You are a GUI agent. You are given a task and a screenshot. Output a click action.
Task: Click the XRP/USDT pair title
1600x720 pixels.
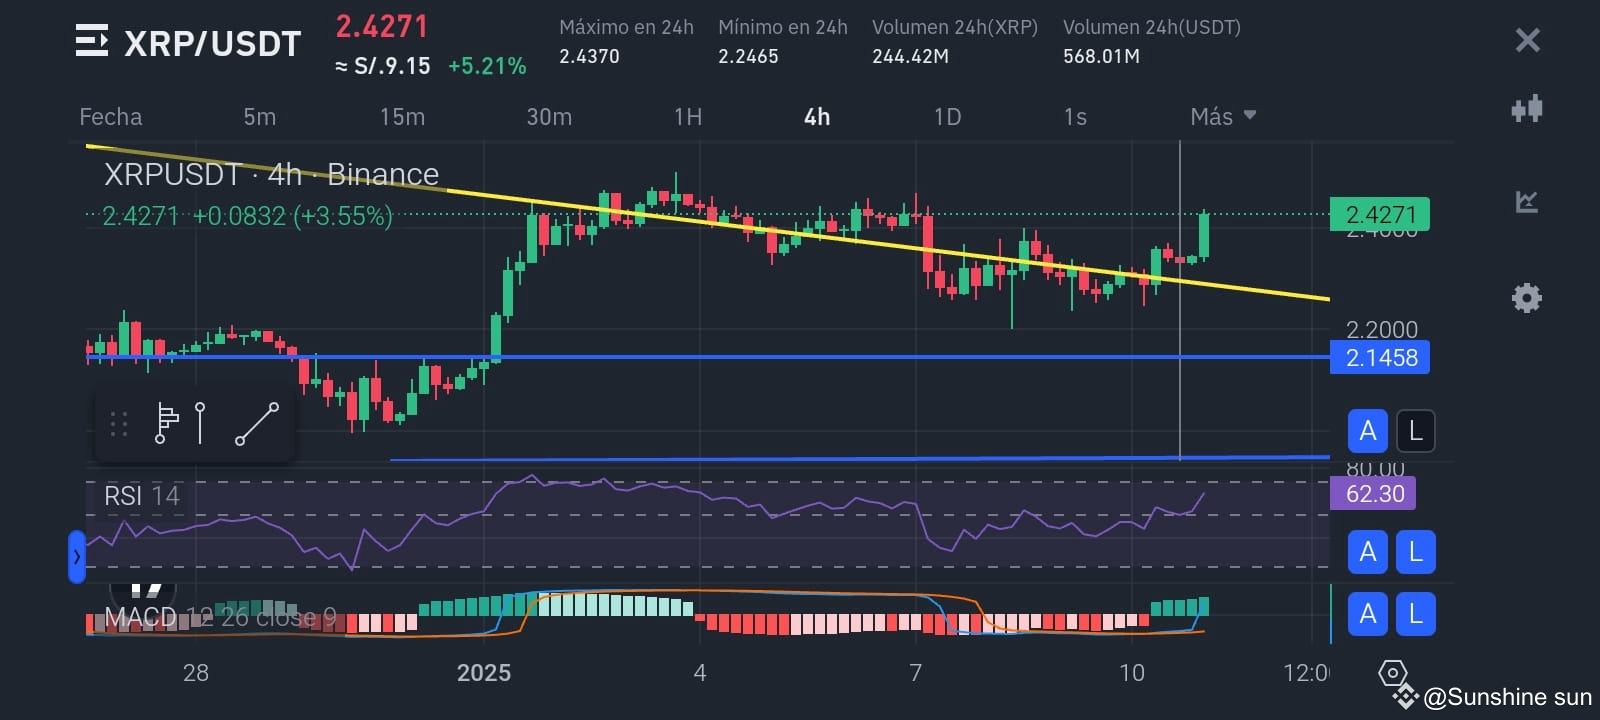click(212, 43)
